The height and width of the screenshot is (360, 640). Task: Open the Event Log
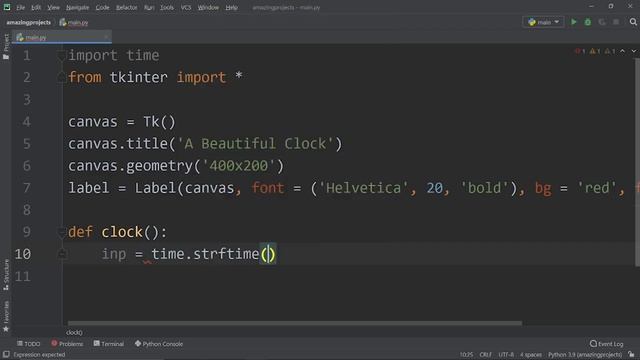coord(607,344)
